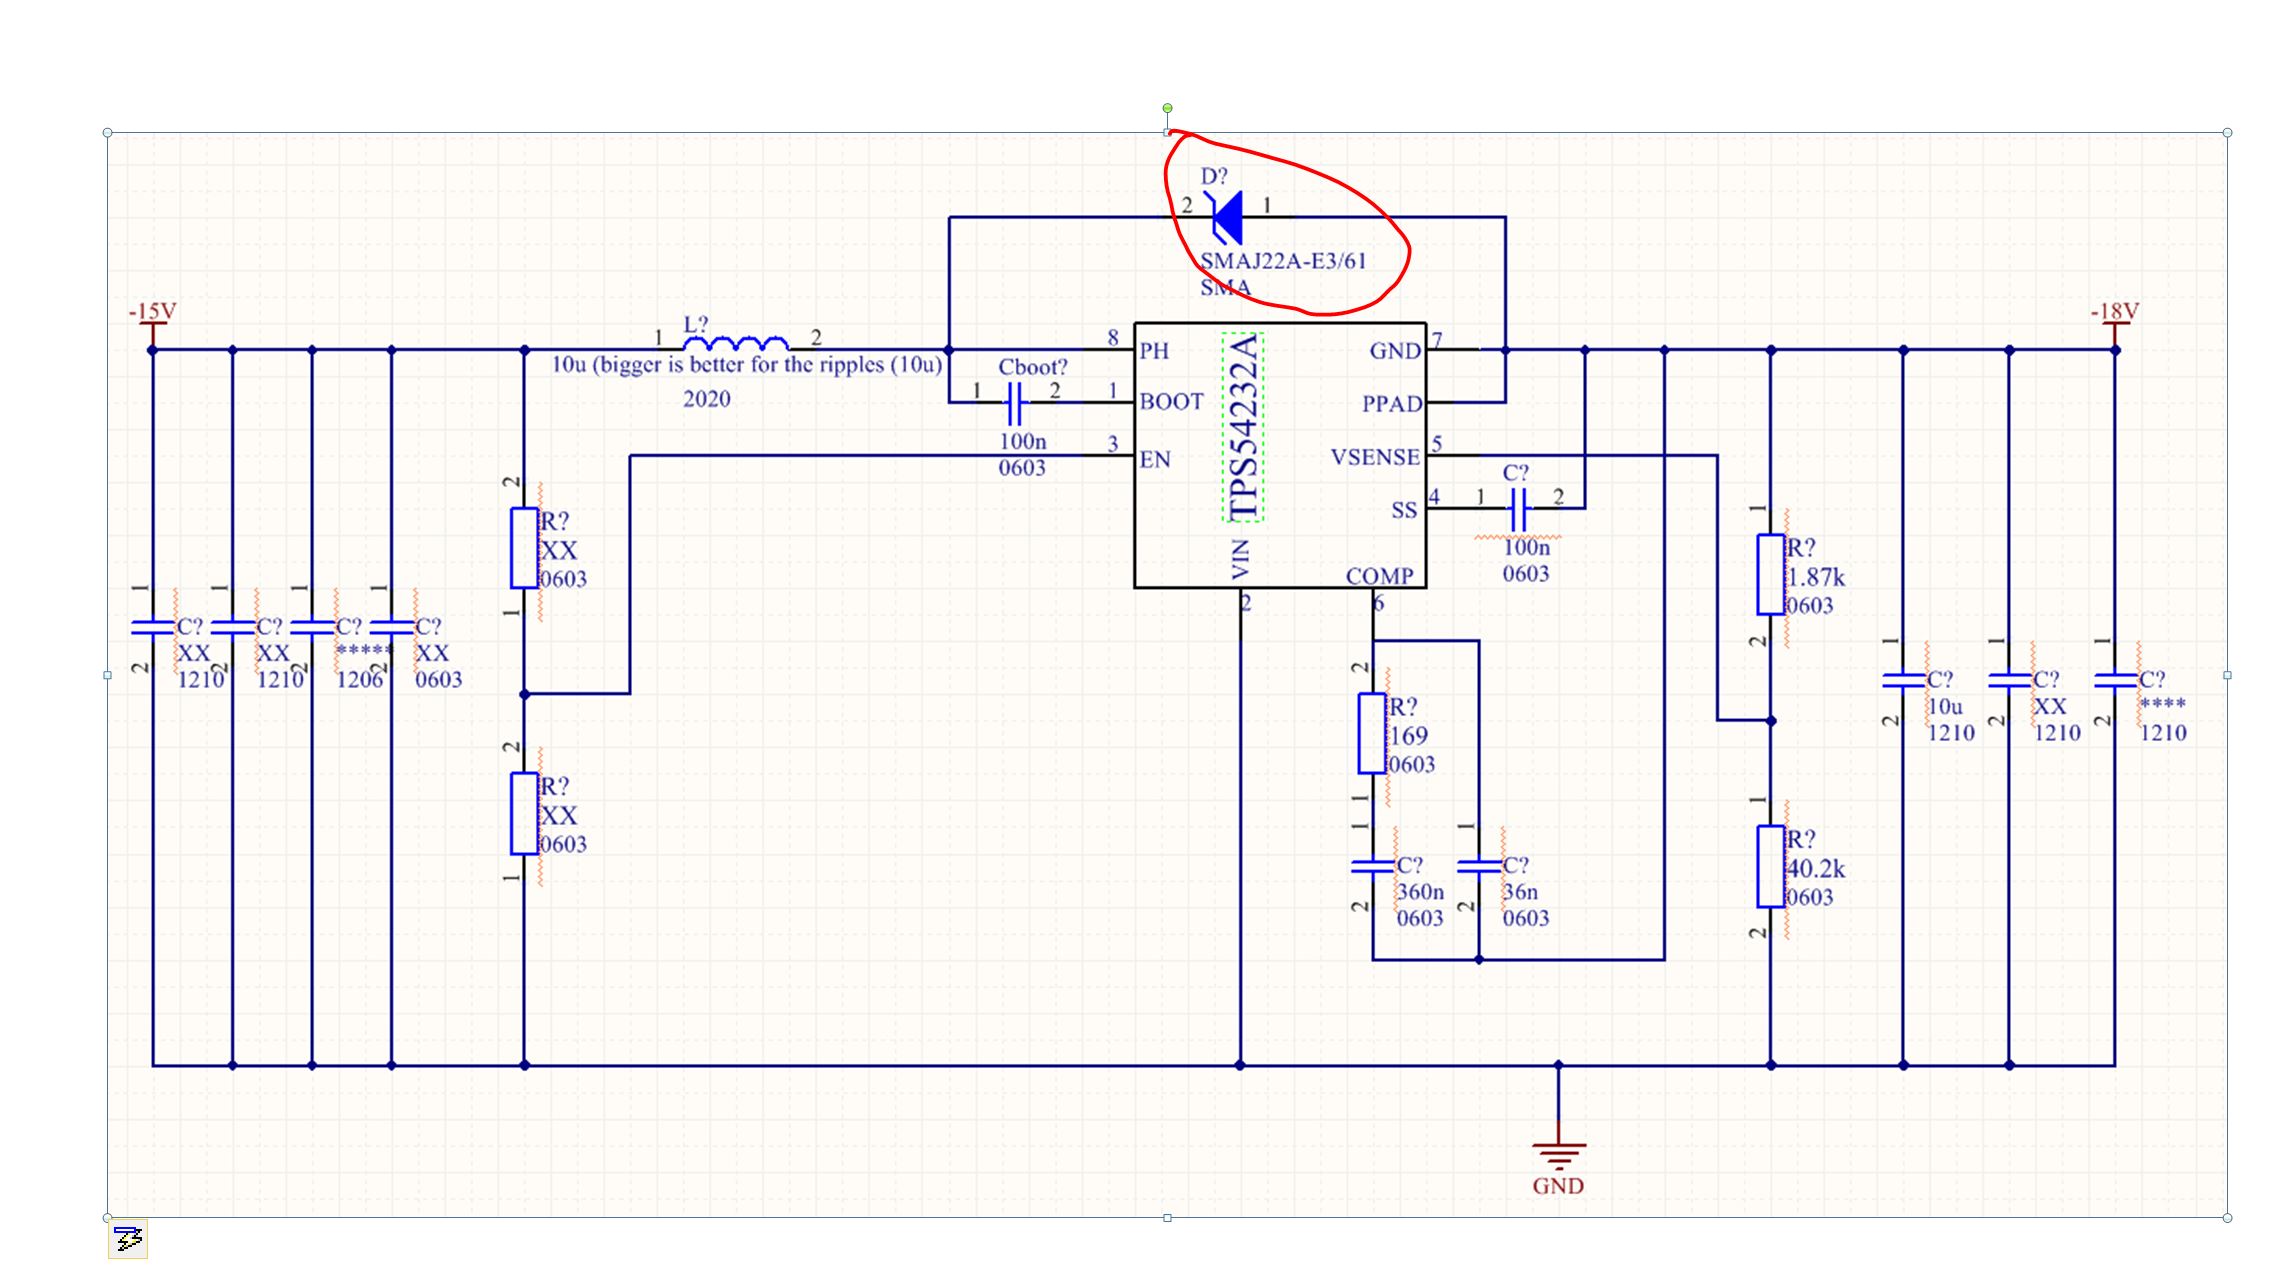The width and height of the screenshot is (2286, 1282).
Task: Select the top-right corner resize handle
Action: pyautogui.click(x=2227, y=132)
